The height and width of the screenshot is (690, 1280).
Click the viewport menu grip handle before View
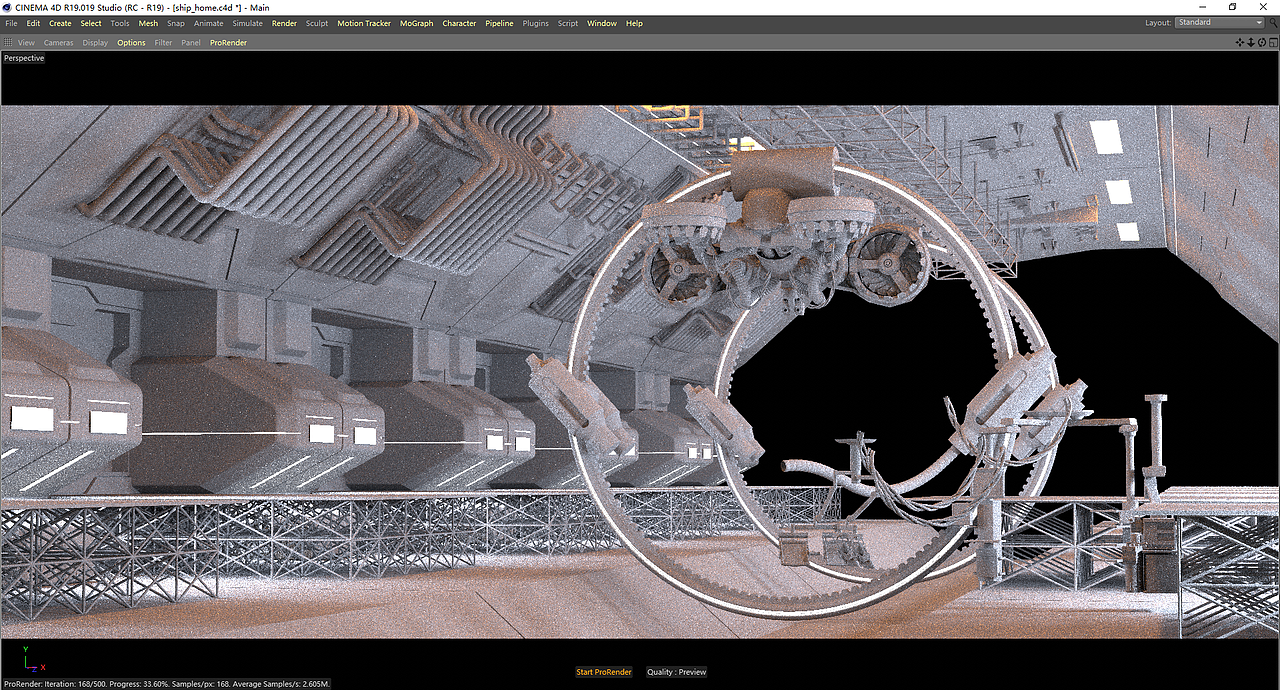click(x=8, y=43)
